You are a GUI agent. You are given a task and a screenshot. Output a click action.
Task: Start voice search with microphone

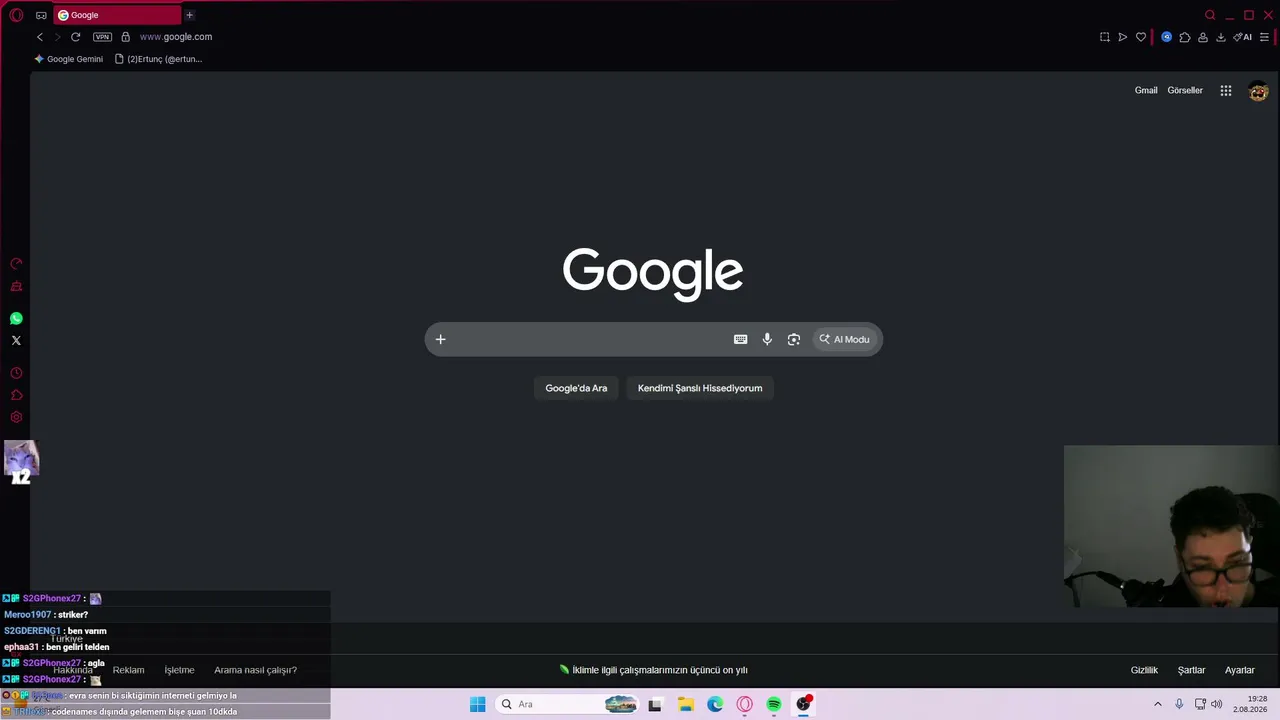tap(767, 339)
